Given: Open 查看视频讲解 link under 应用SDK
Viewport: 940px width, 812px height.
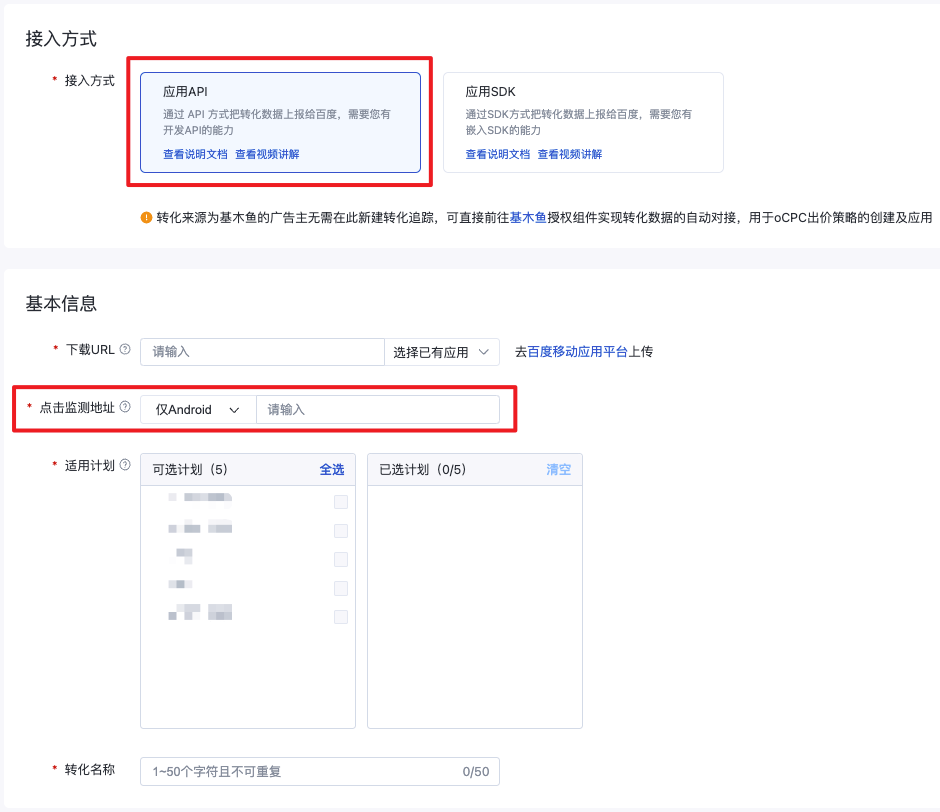Looking at the screenshot, I should [x=570, y=154].
